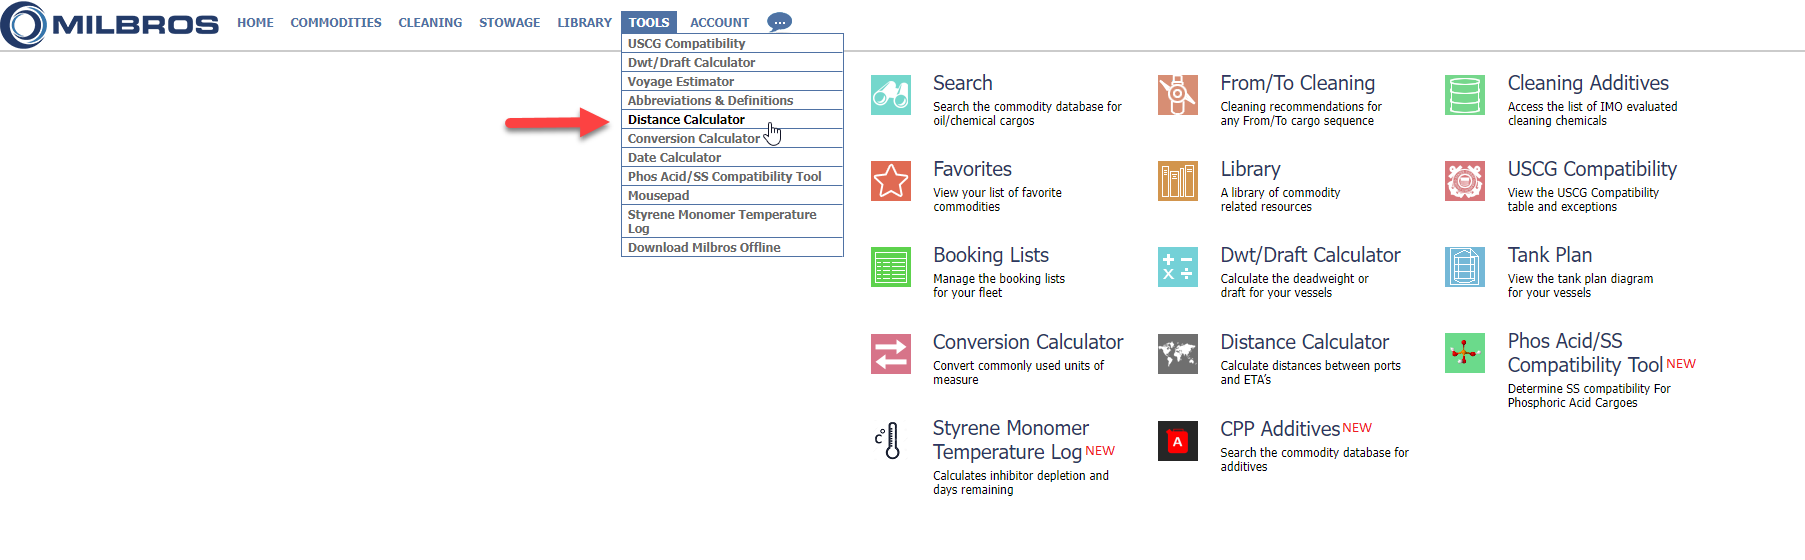Go to the Home navigation item
Image resolution: width=1805 pixels, height=560 pixels.
point(255,23)
